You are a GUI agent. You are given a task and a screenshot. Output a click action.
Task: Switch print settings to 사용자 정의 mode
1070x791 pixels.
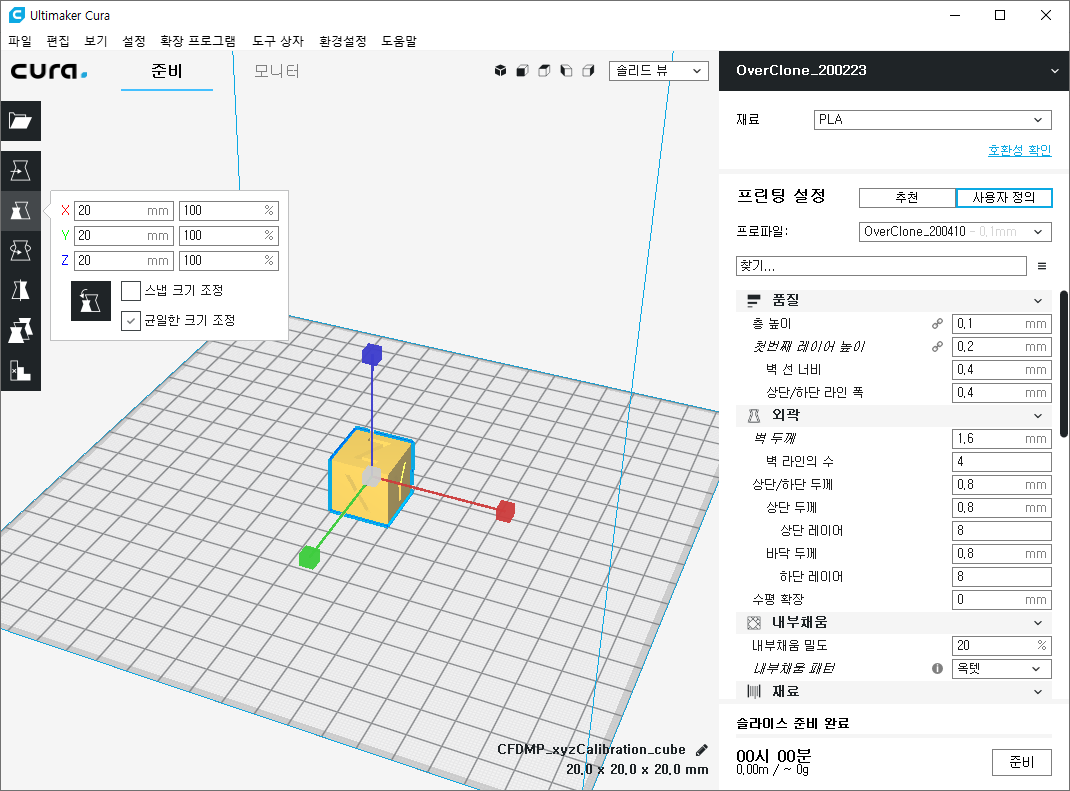(1004, 198)
